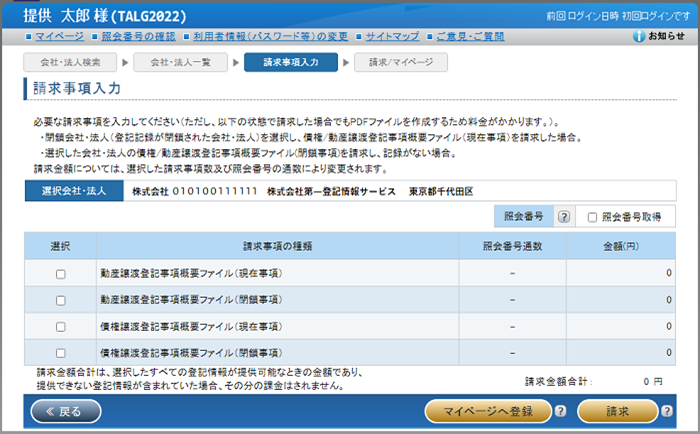Screen dimensions: 700x434
Task: Enable the 照会番号取得 checkbox
Action: click(x=592, y=217)
